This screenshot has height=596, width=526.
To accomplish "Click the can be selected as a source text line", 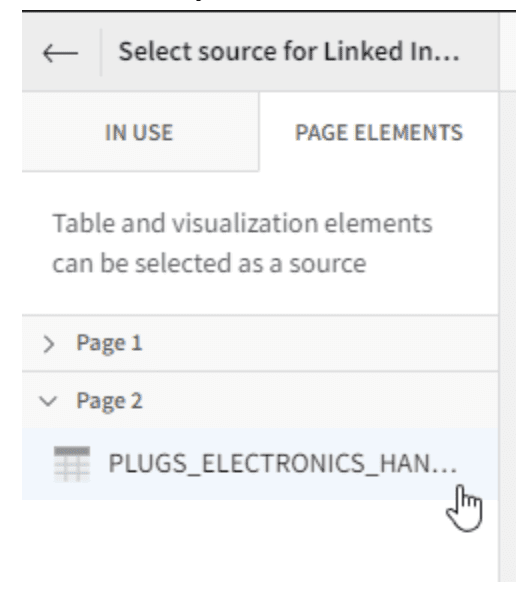I will coord(209,263).
